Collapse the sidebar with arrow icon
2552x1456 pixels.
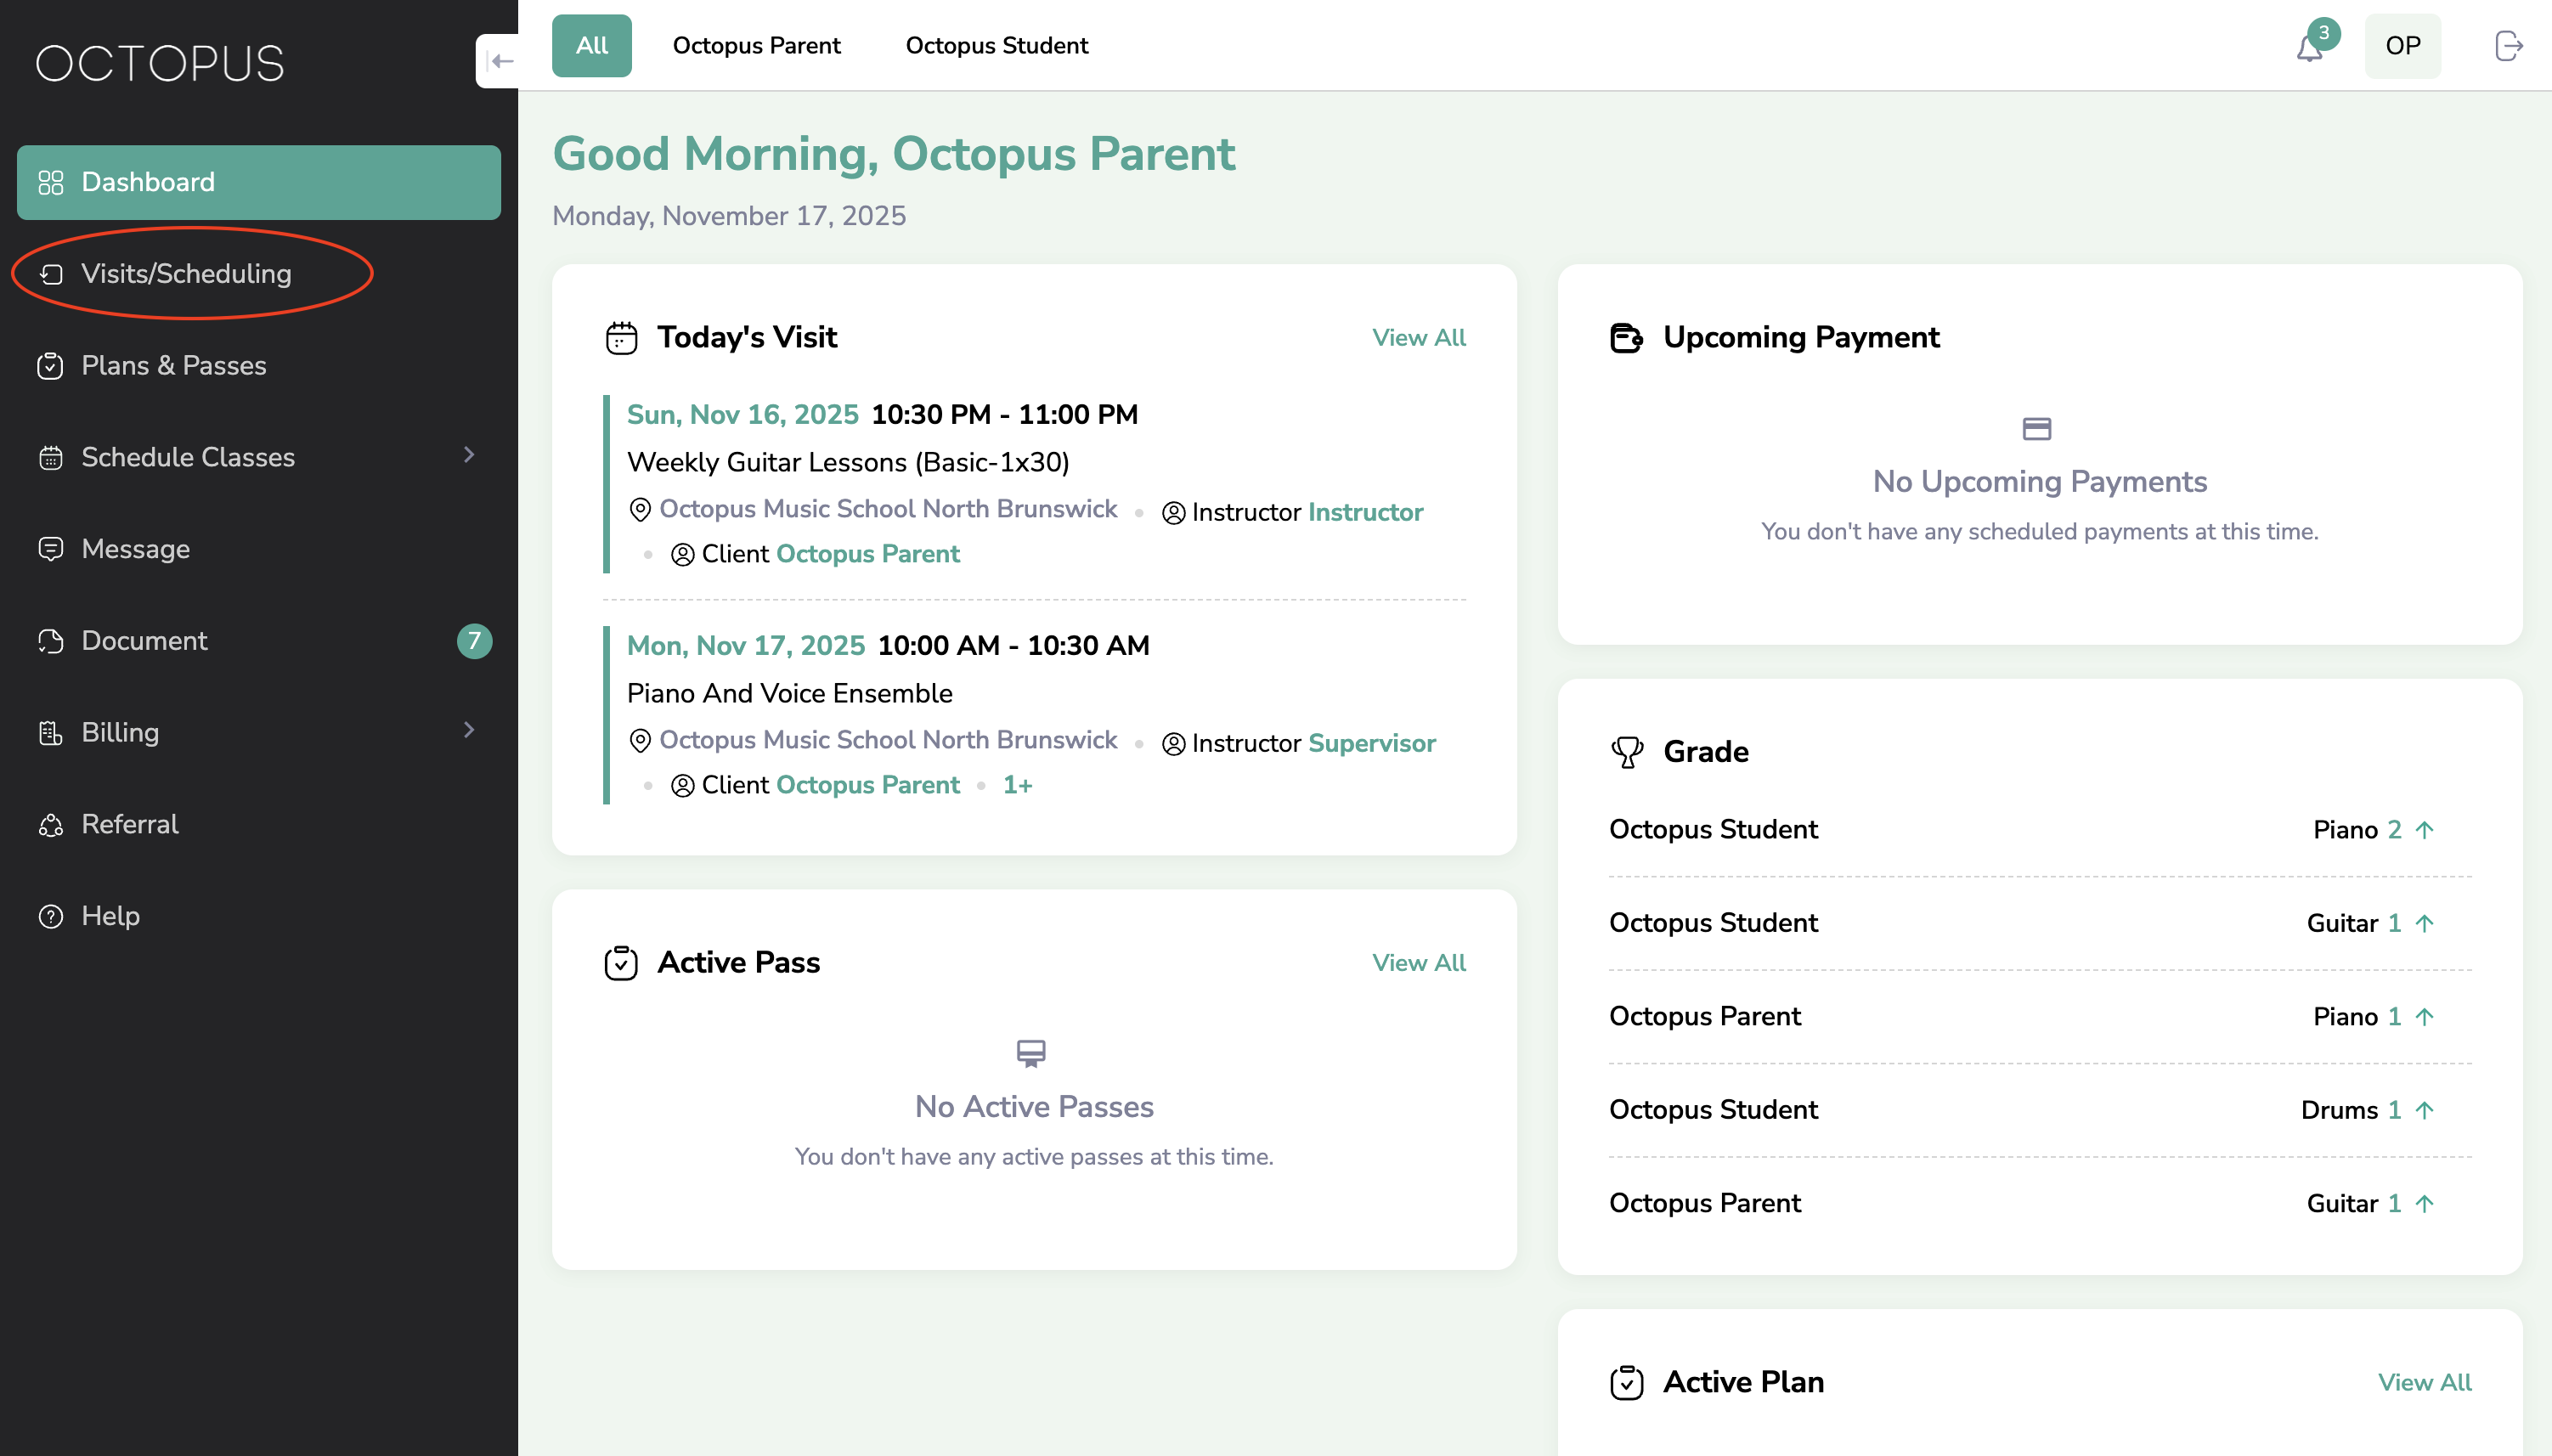500,62
